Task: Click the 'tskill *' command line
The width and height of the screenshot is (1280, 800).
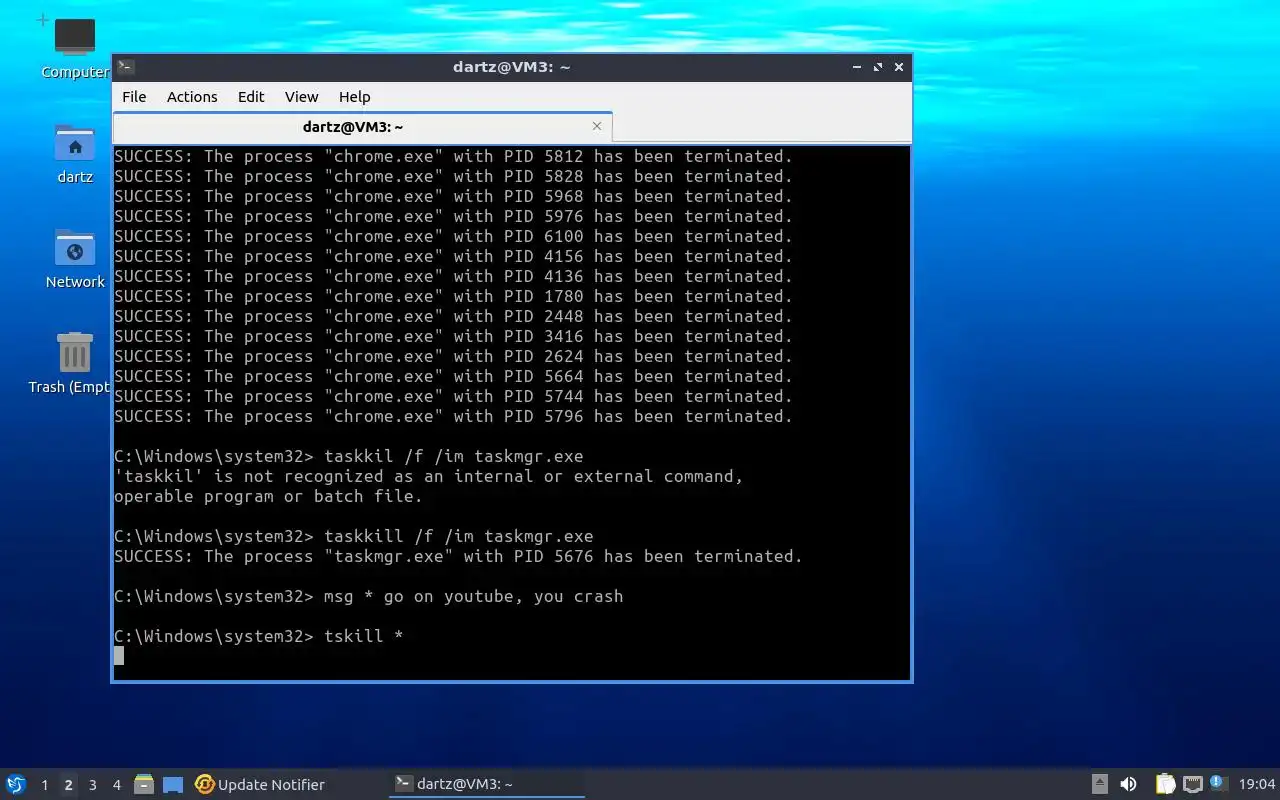Action: [259, 636]
